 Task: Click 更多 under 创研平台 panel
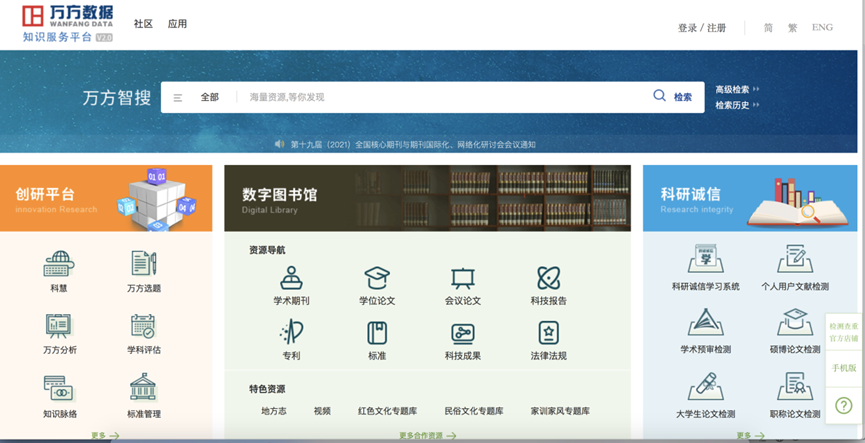point(105,436)
